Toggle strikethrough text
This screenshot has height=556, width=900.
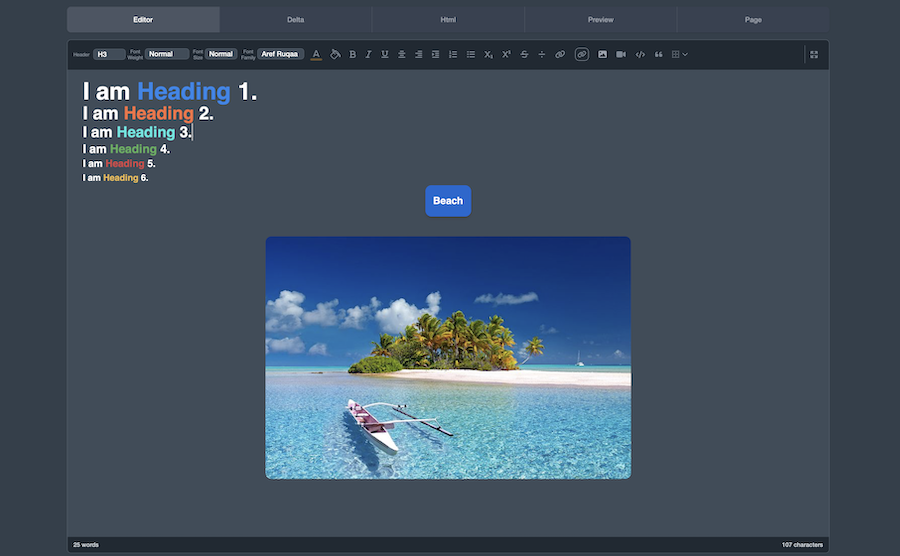pos(524,54)
